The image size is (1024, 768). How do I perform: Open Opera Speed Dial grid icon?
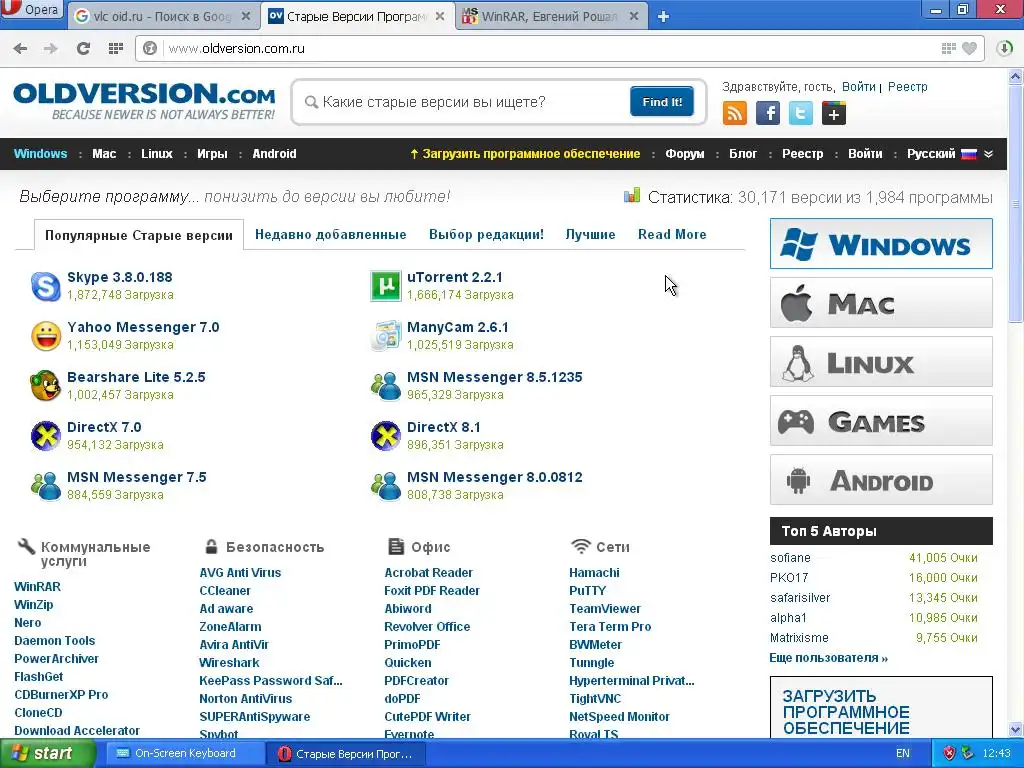[116, 48]
